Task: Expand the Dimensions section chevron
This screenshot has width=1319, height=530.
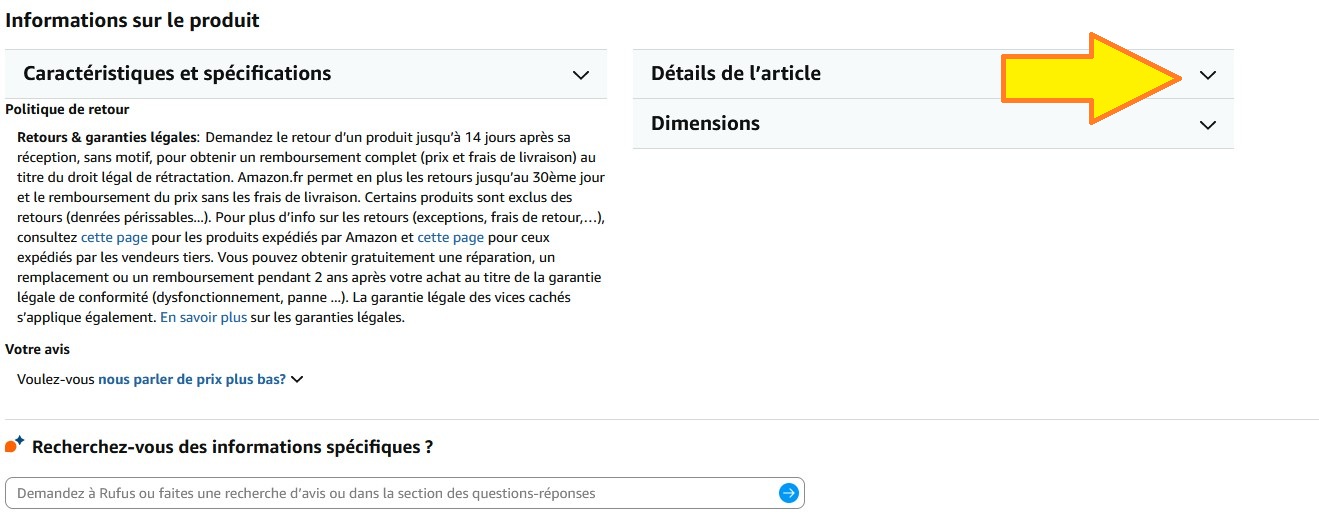Action: [1208, 125]
